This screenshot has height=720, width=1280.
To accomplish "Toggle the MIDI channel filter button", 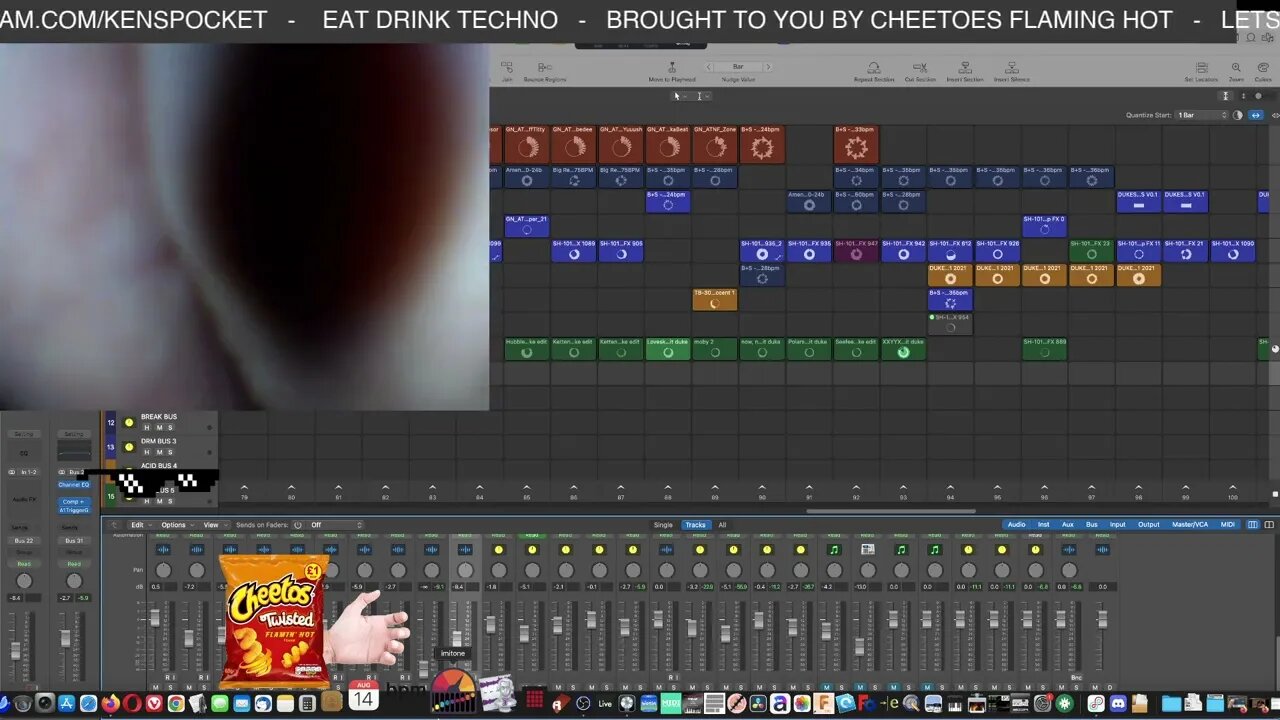I will [x=1227, y=525].
